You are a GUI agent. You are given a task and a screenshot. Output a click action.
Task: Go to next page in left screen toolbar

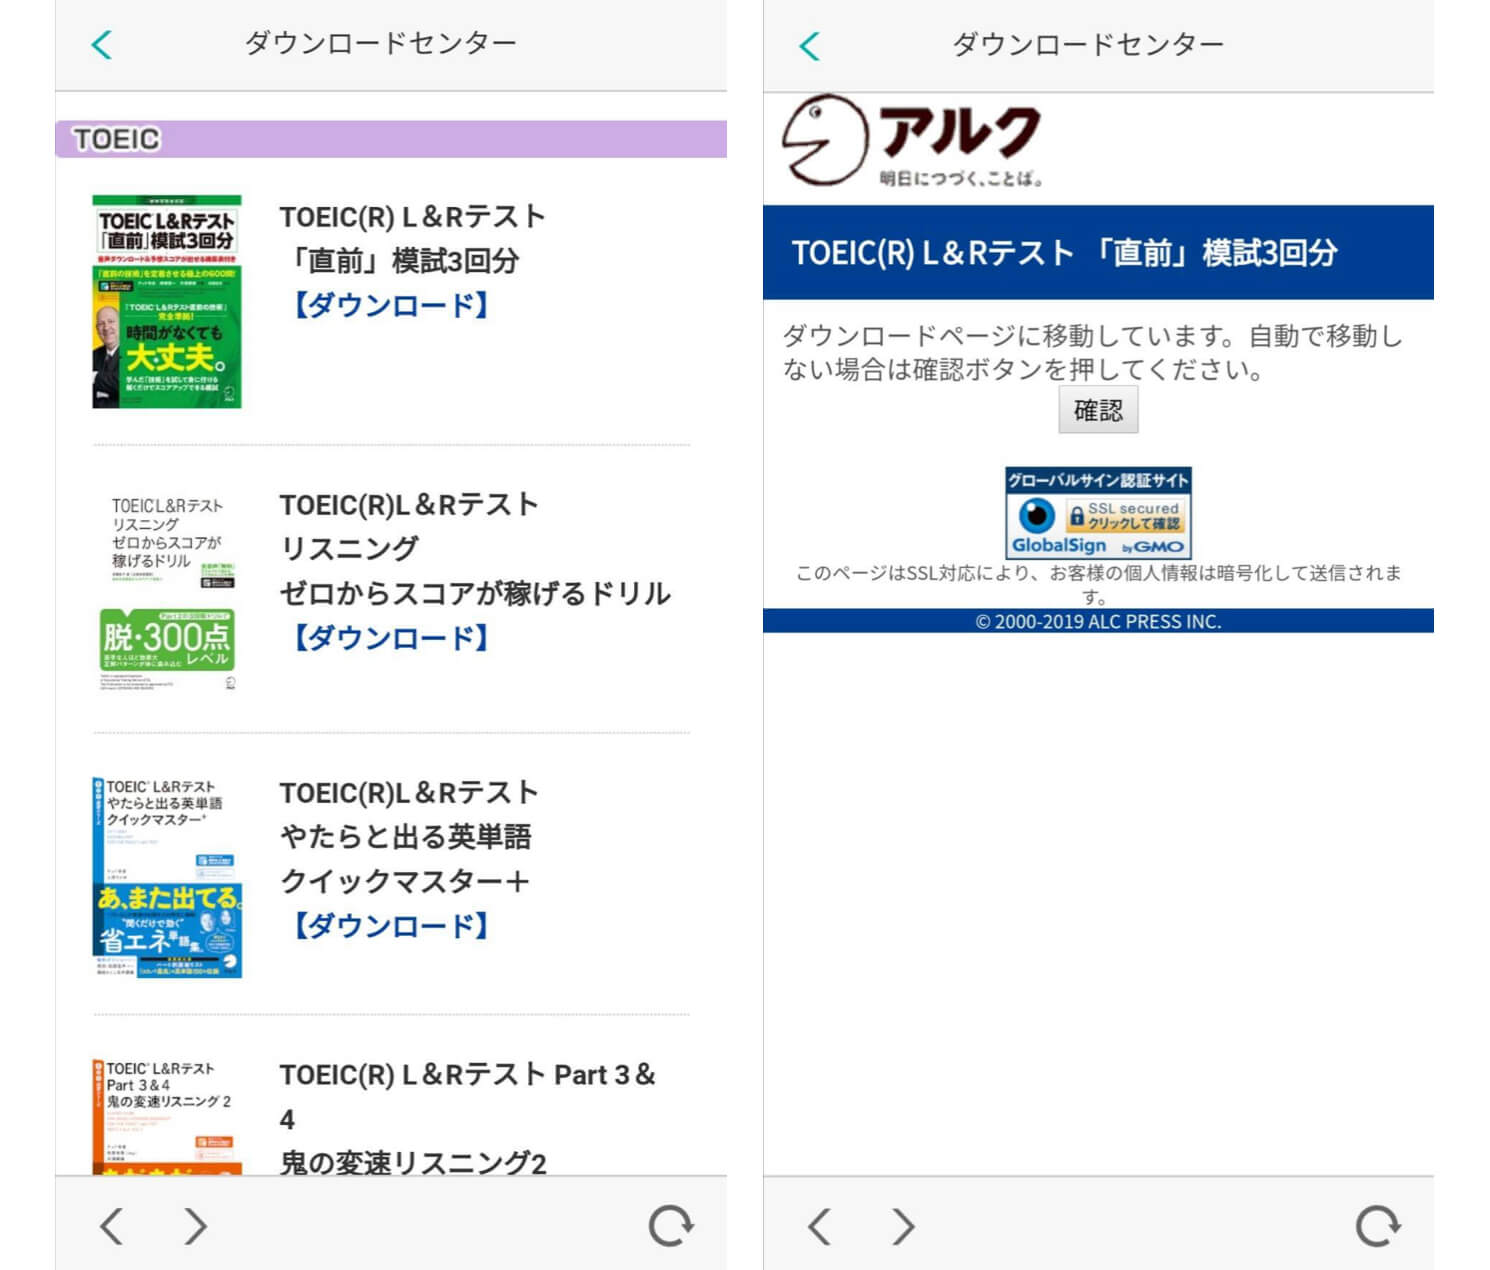196,1226
